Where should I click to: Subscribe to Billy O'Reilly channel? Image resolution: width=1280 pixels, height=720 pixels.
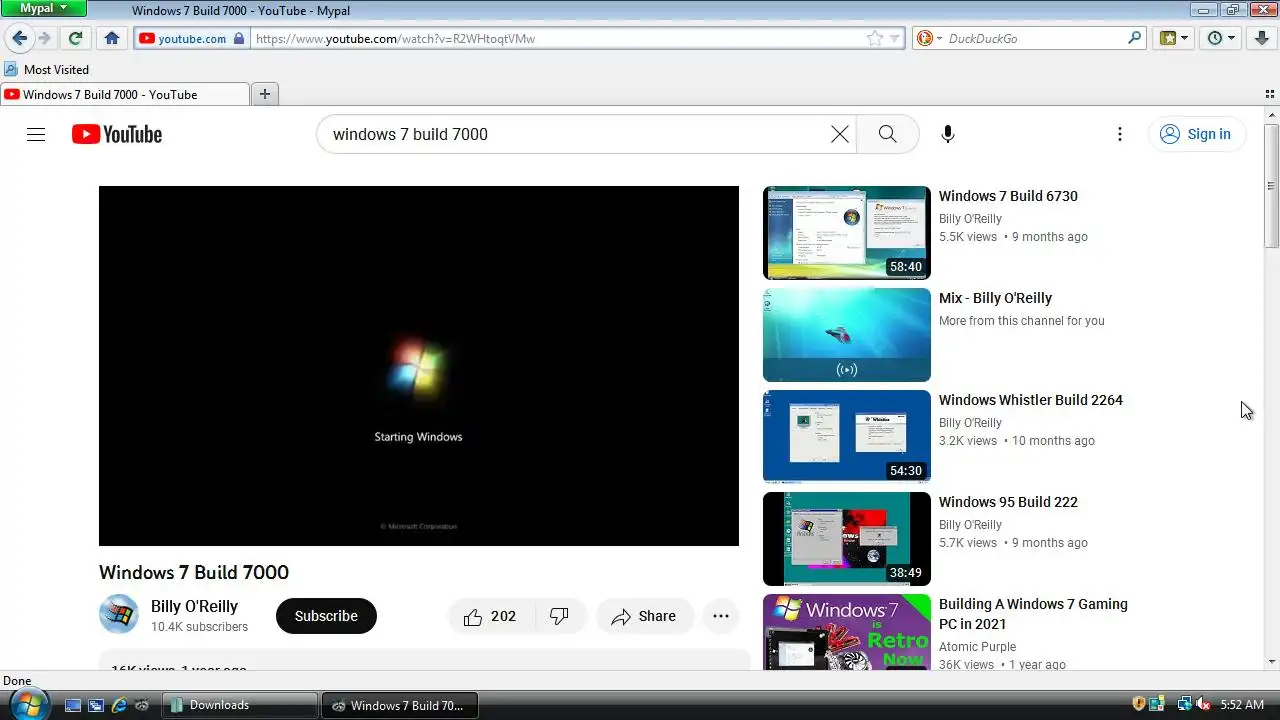click(x=326, y=616)
